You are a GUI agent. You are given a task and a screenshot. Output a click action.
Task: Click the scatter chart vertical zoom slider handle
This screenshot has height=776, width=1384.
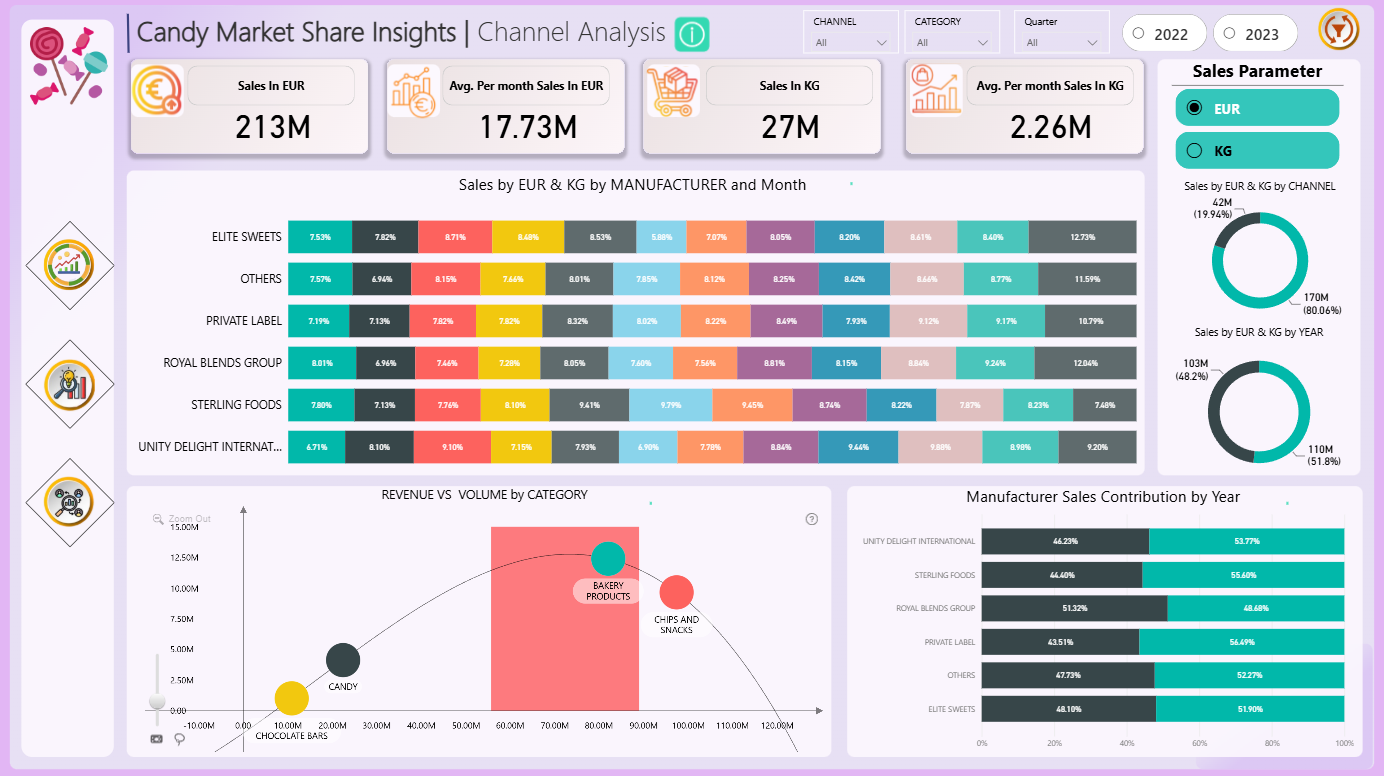point(156,701)
